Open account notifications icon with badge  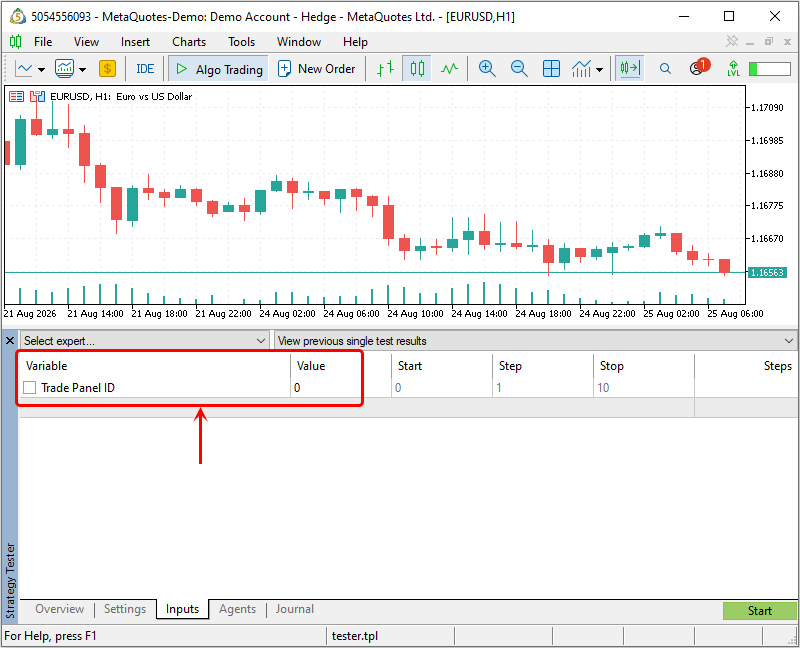(x=699, y=67)
